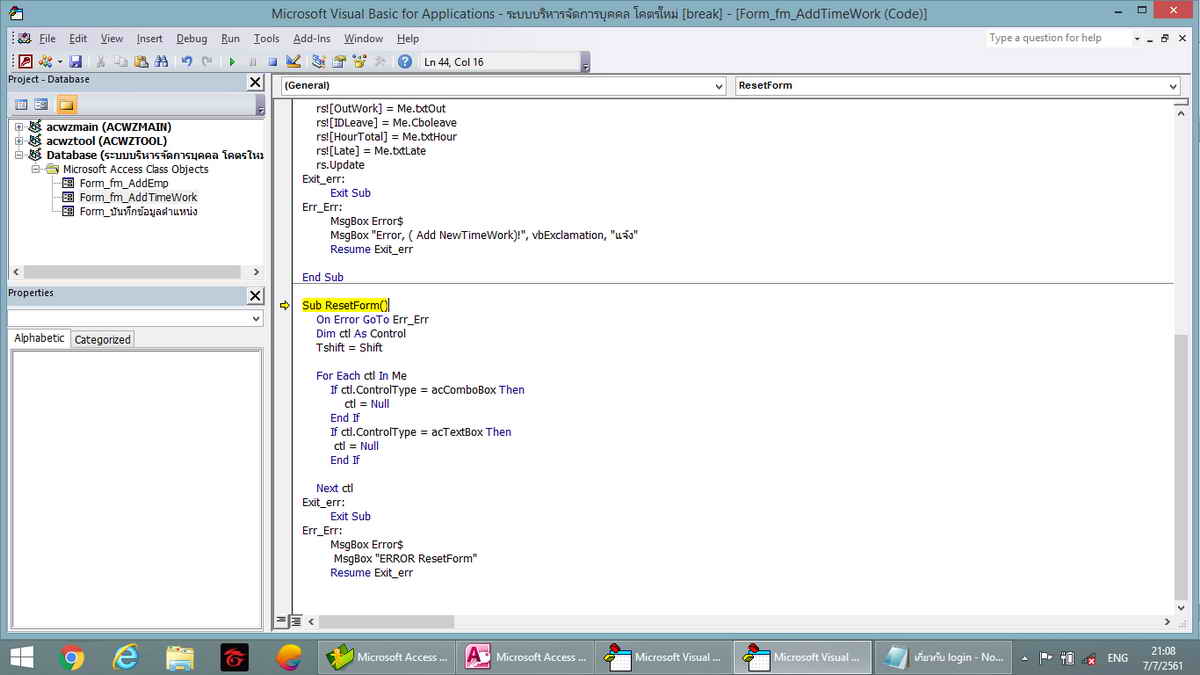
Task: Switch to the Categorized properties tab
Action: pos(103,339)
